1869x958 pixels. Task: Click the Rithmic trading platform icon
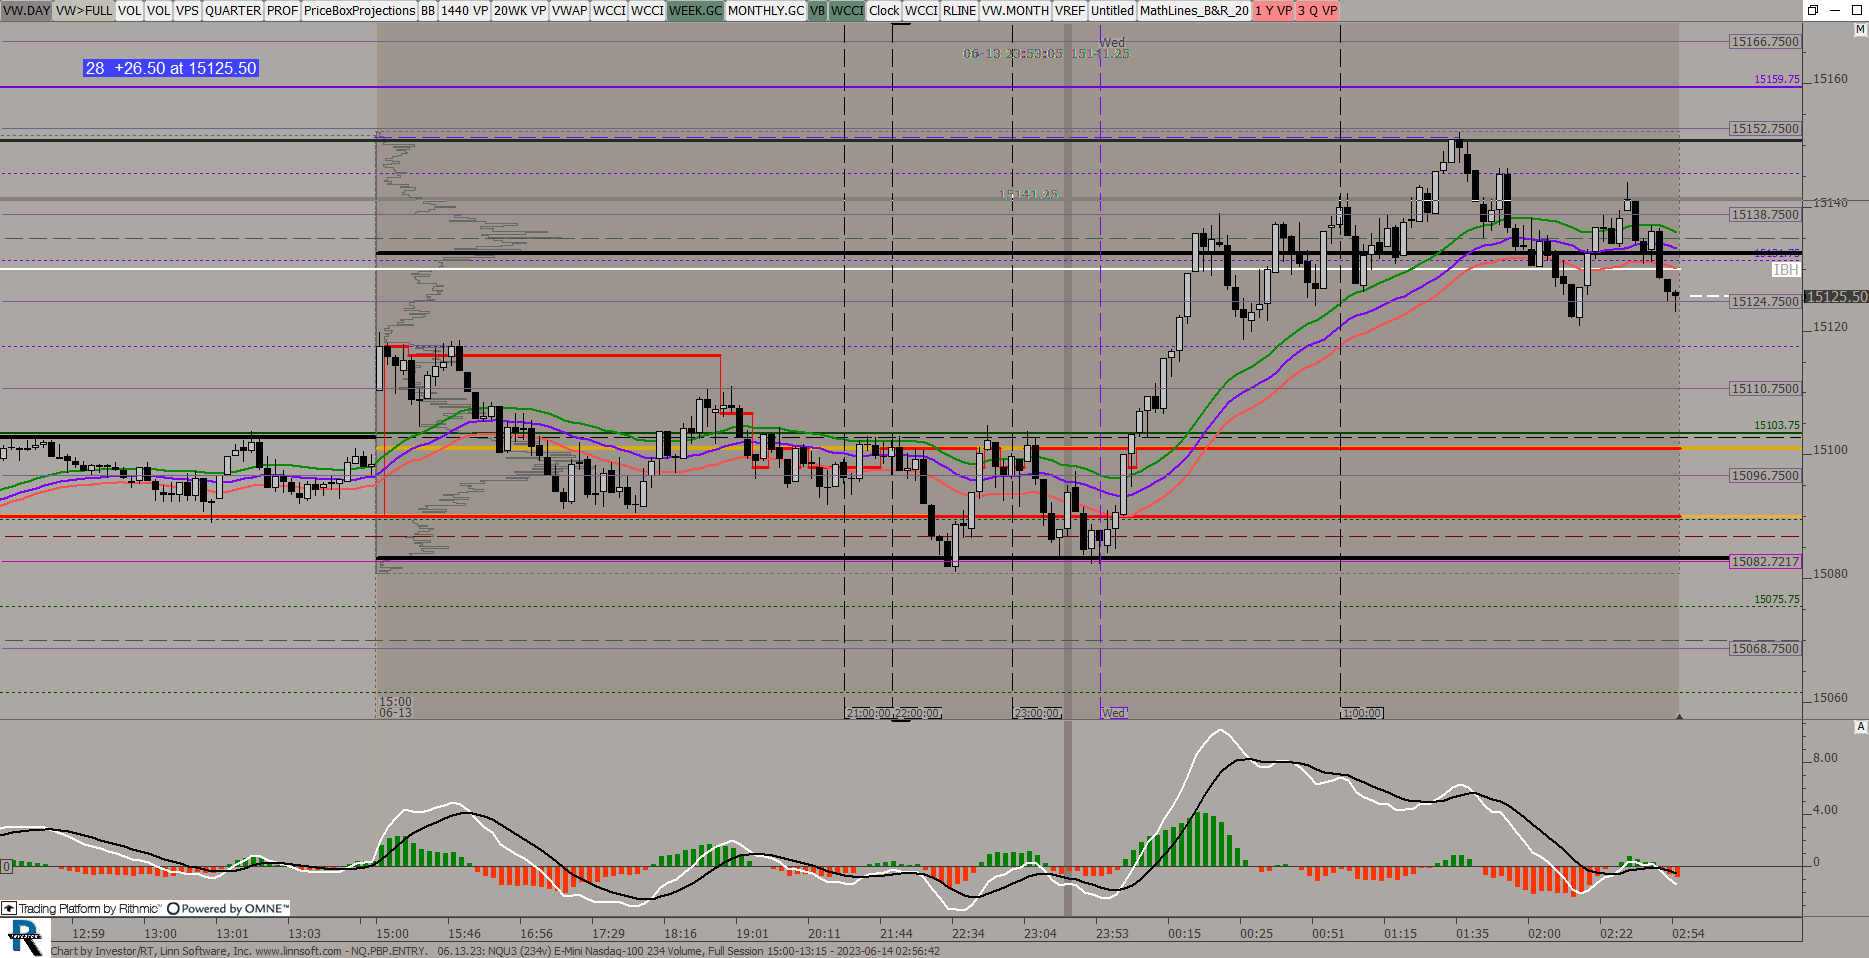[x=9, y=908]
